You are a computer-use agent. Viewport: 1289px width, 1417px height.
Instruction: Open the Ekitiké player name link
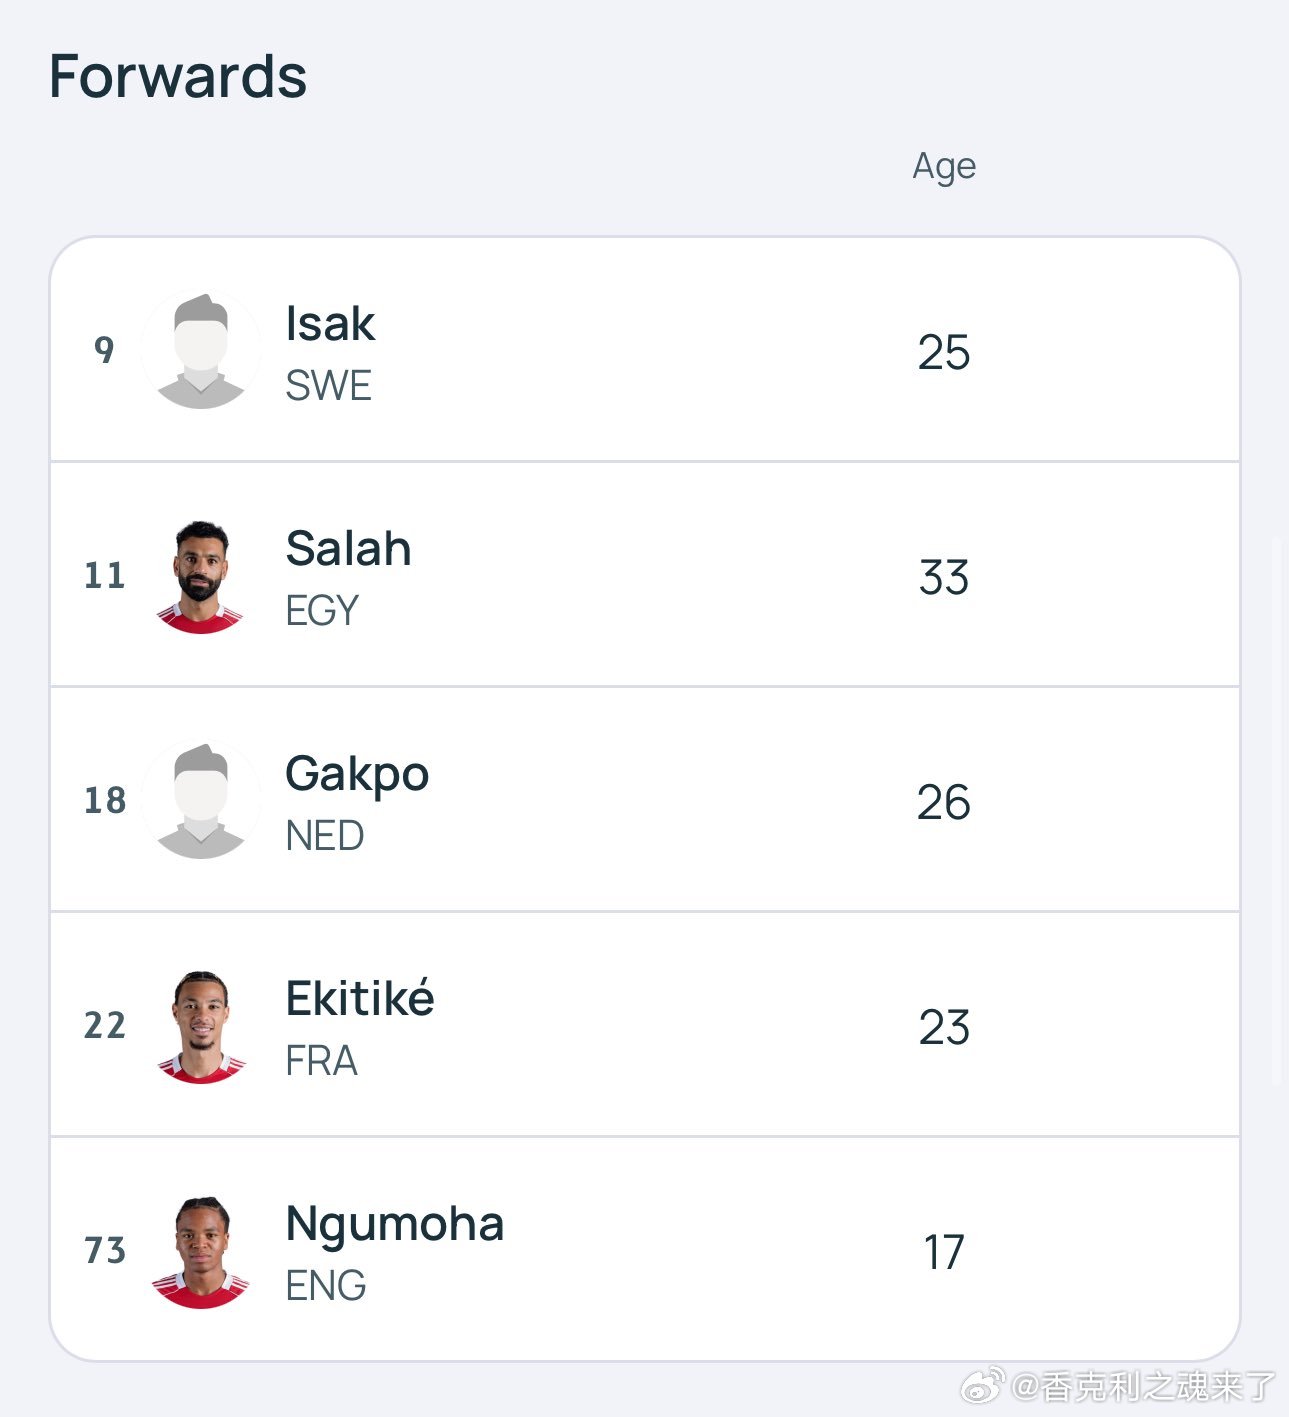tap(360, 998)
